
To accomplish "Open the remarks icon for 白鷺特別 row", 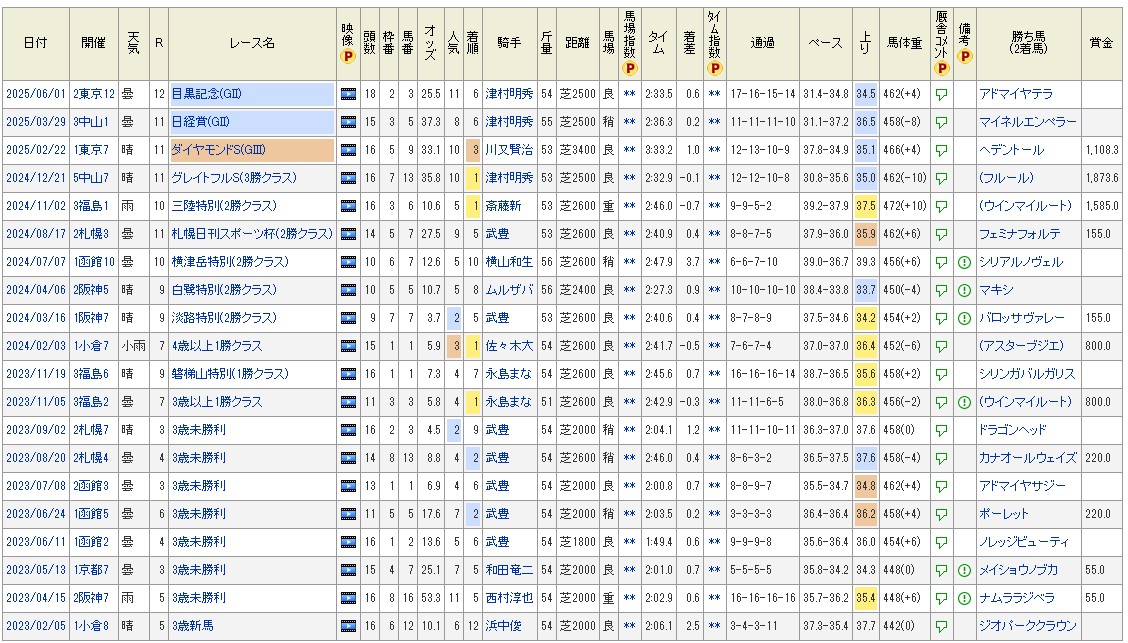I will (x=964, y=290).
